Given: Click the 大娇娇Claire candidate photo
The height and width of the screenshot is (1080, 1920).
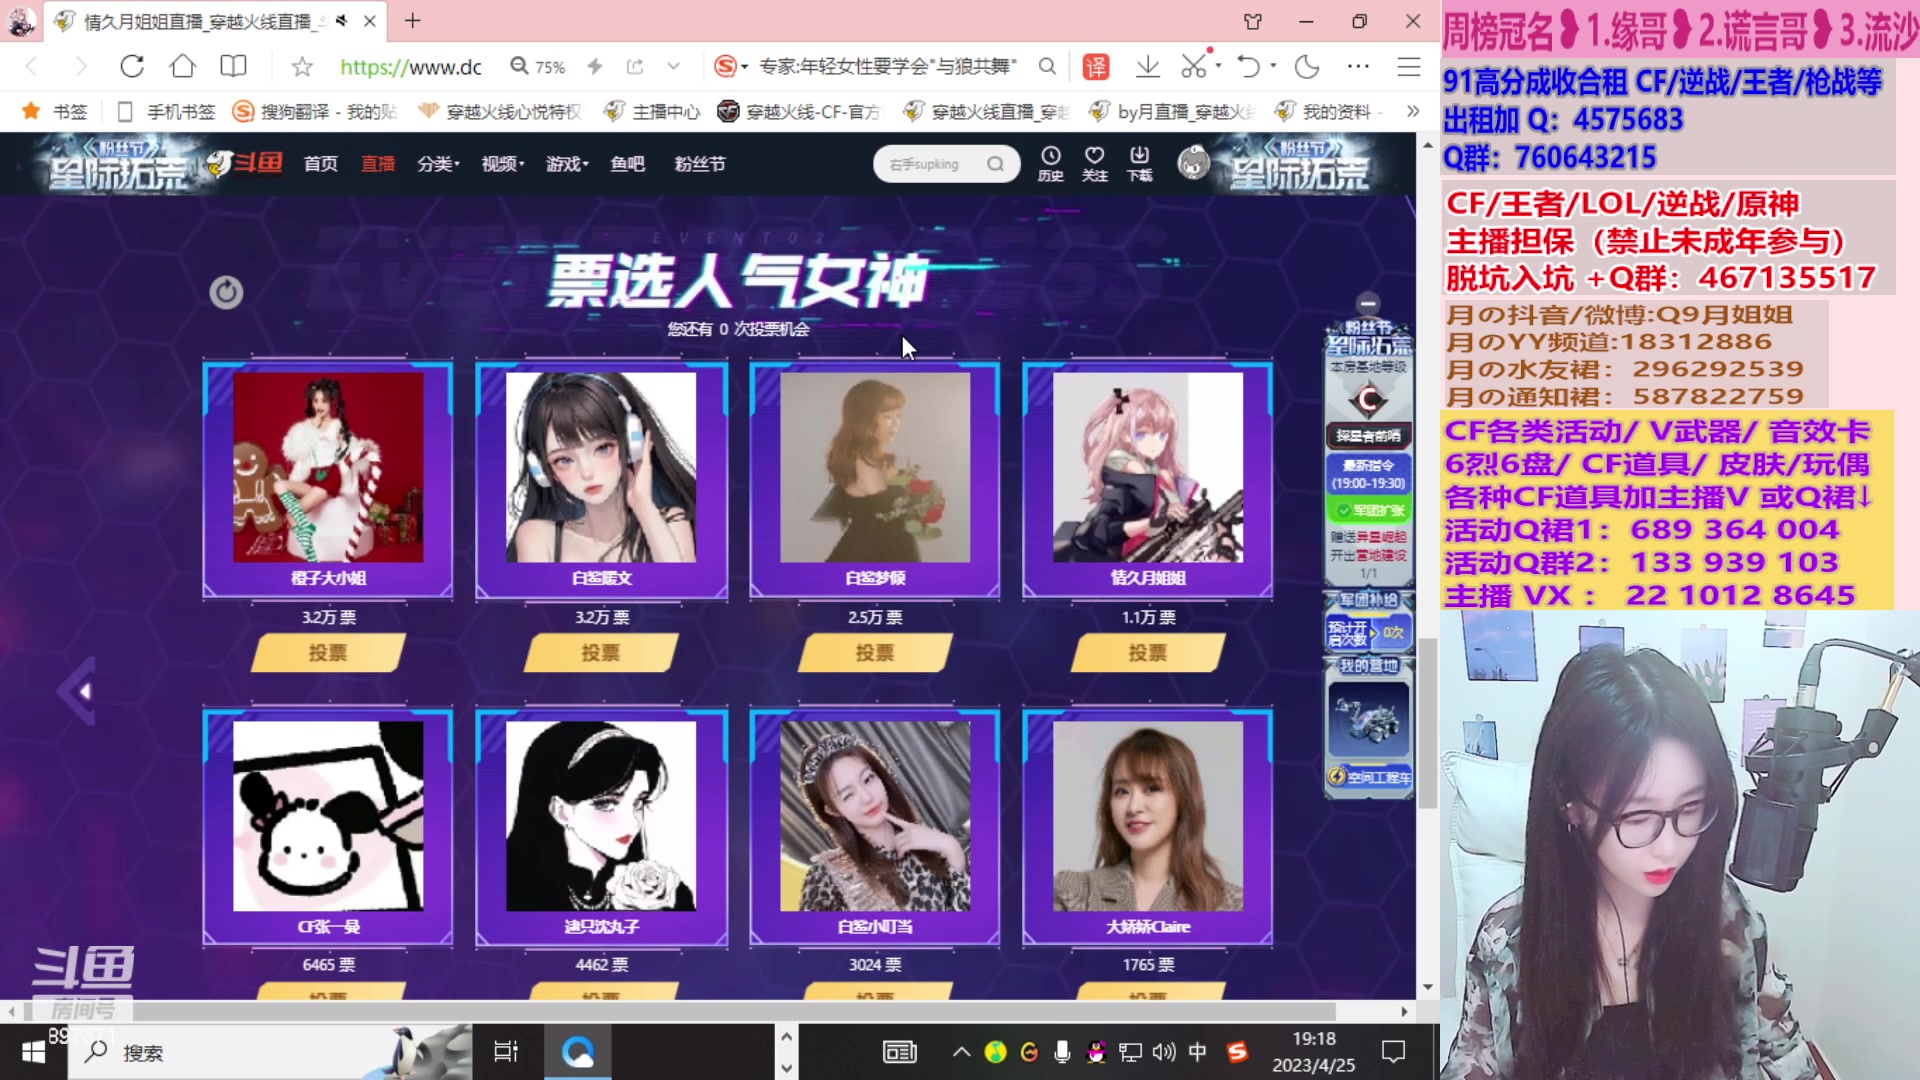Looking at the screenshot, I should pos(1148,816).
